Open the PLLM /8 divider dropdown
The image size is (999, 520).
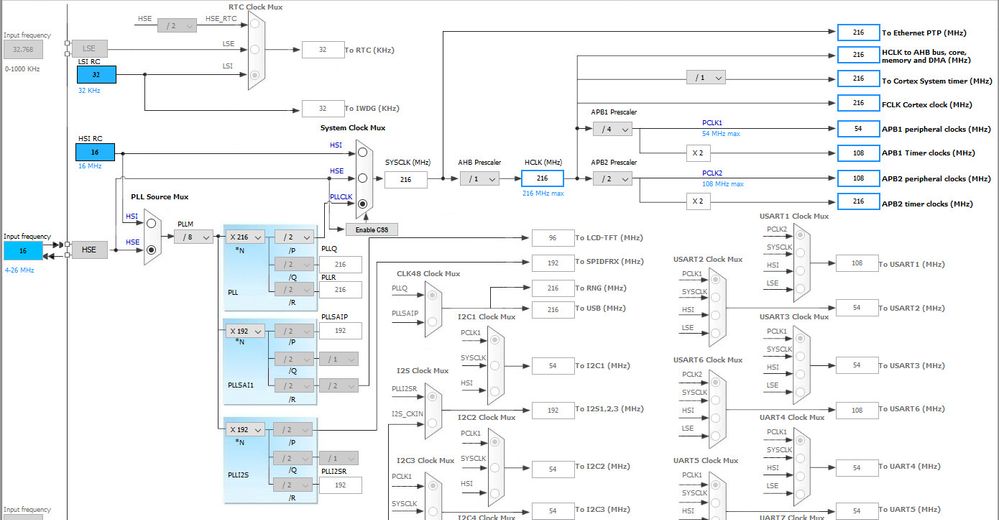point(194,237)
